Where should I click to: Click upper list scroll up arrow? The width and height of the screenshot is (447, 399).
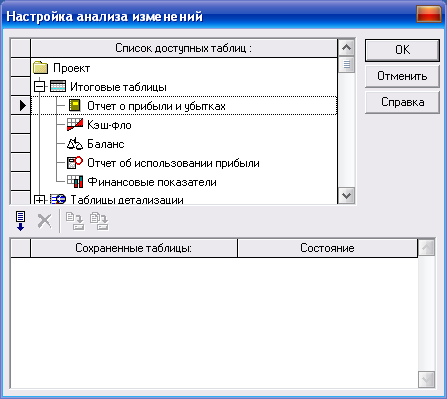tap(347, 48)
